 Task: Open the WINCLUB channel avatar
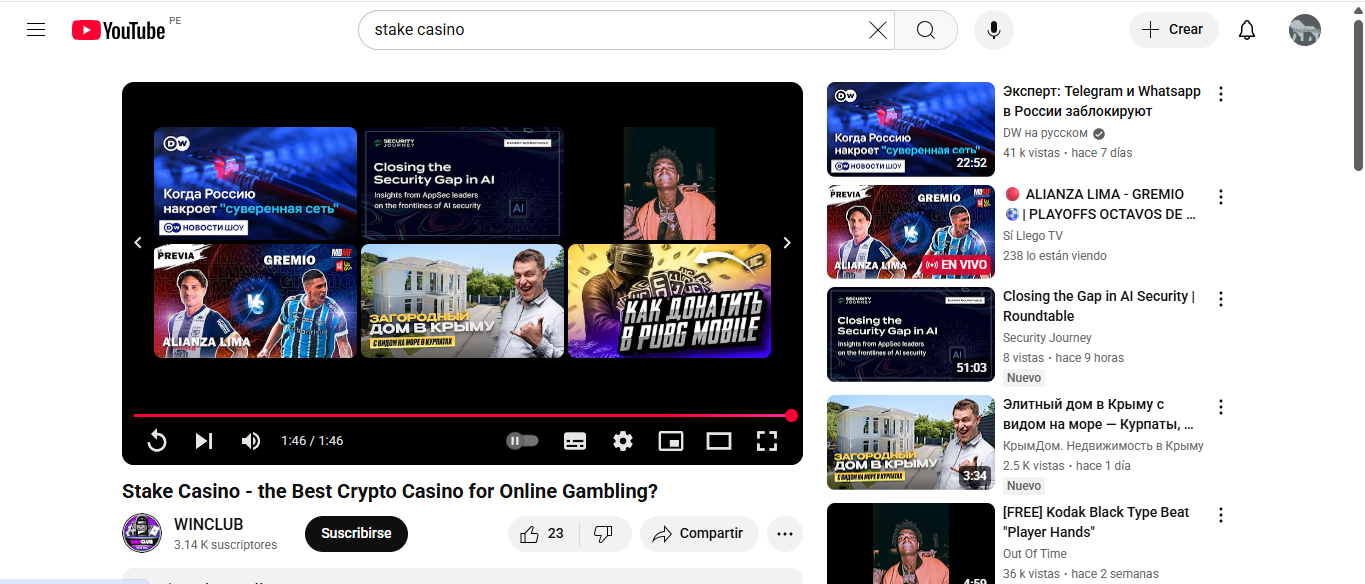[x=142, y=533]
